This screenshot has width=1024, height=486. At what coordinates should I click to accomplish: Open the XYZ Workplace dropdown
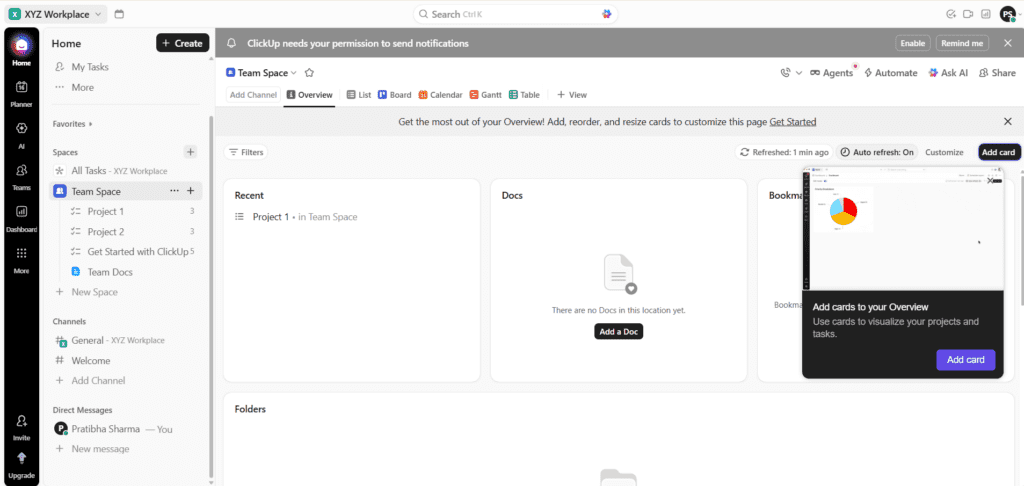pos(56,14)
